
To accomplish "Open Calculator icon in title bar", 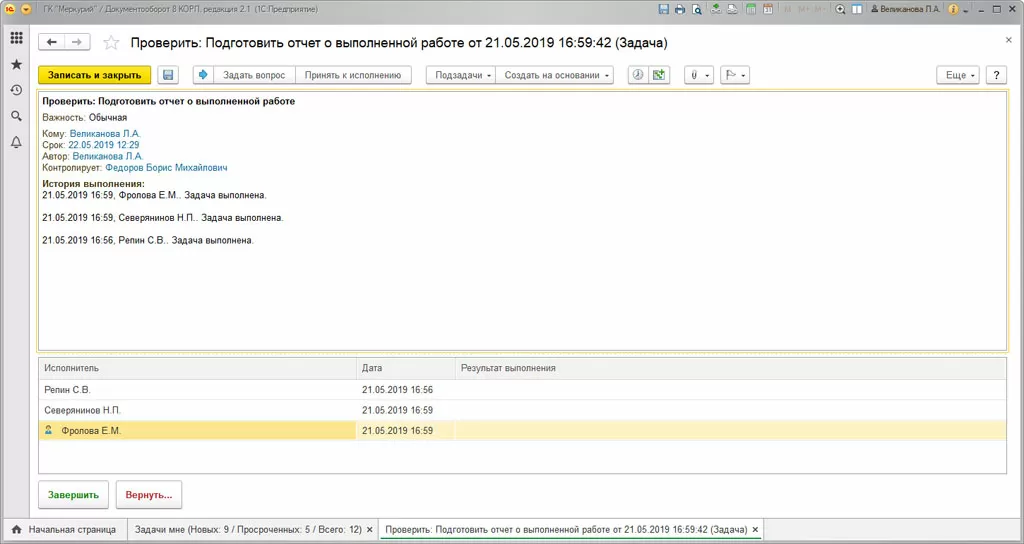I will [751, 9].
